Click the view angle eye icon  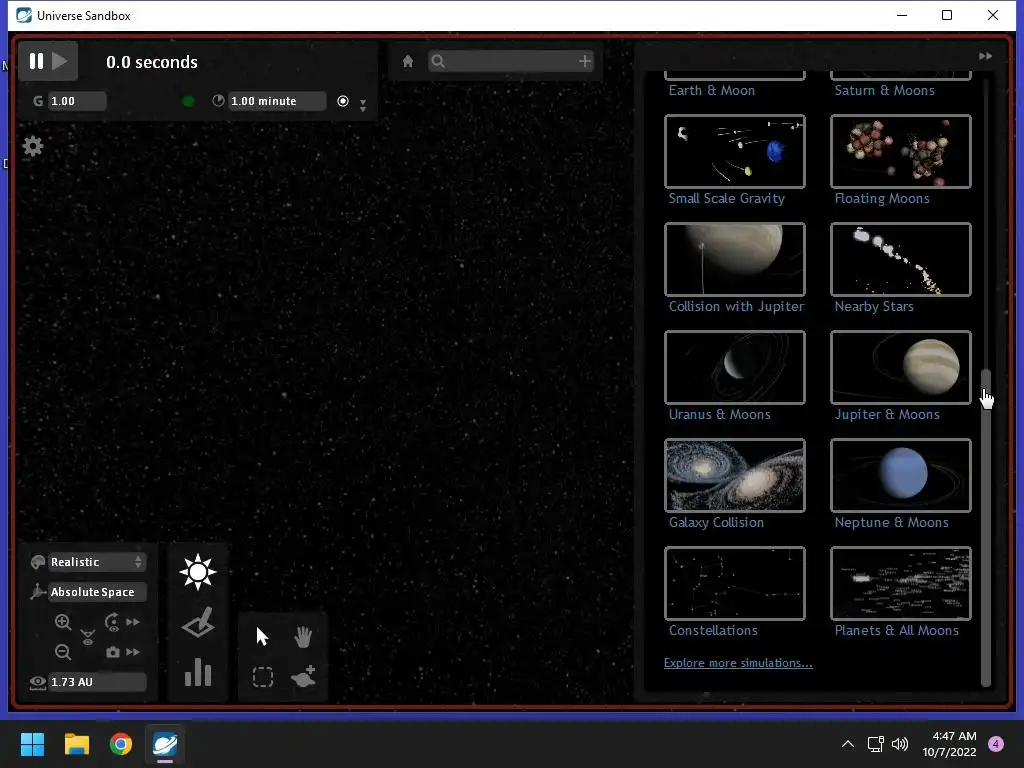88,637
